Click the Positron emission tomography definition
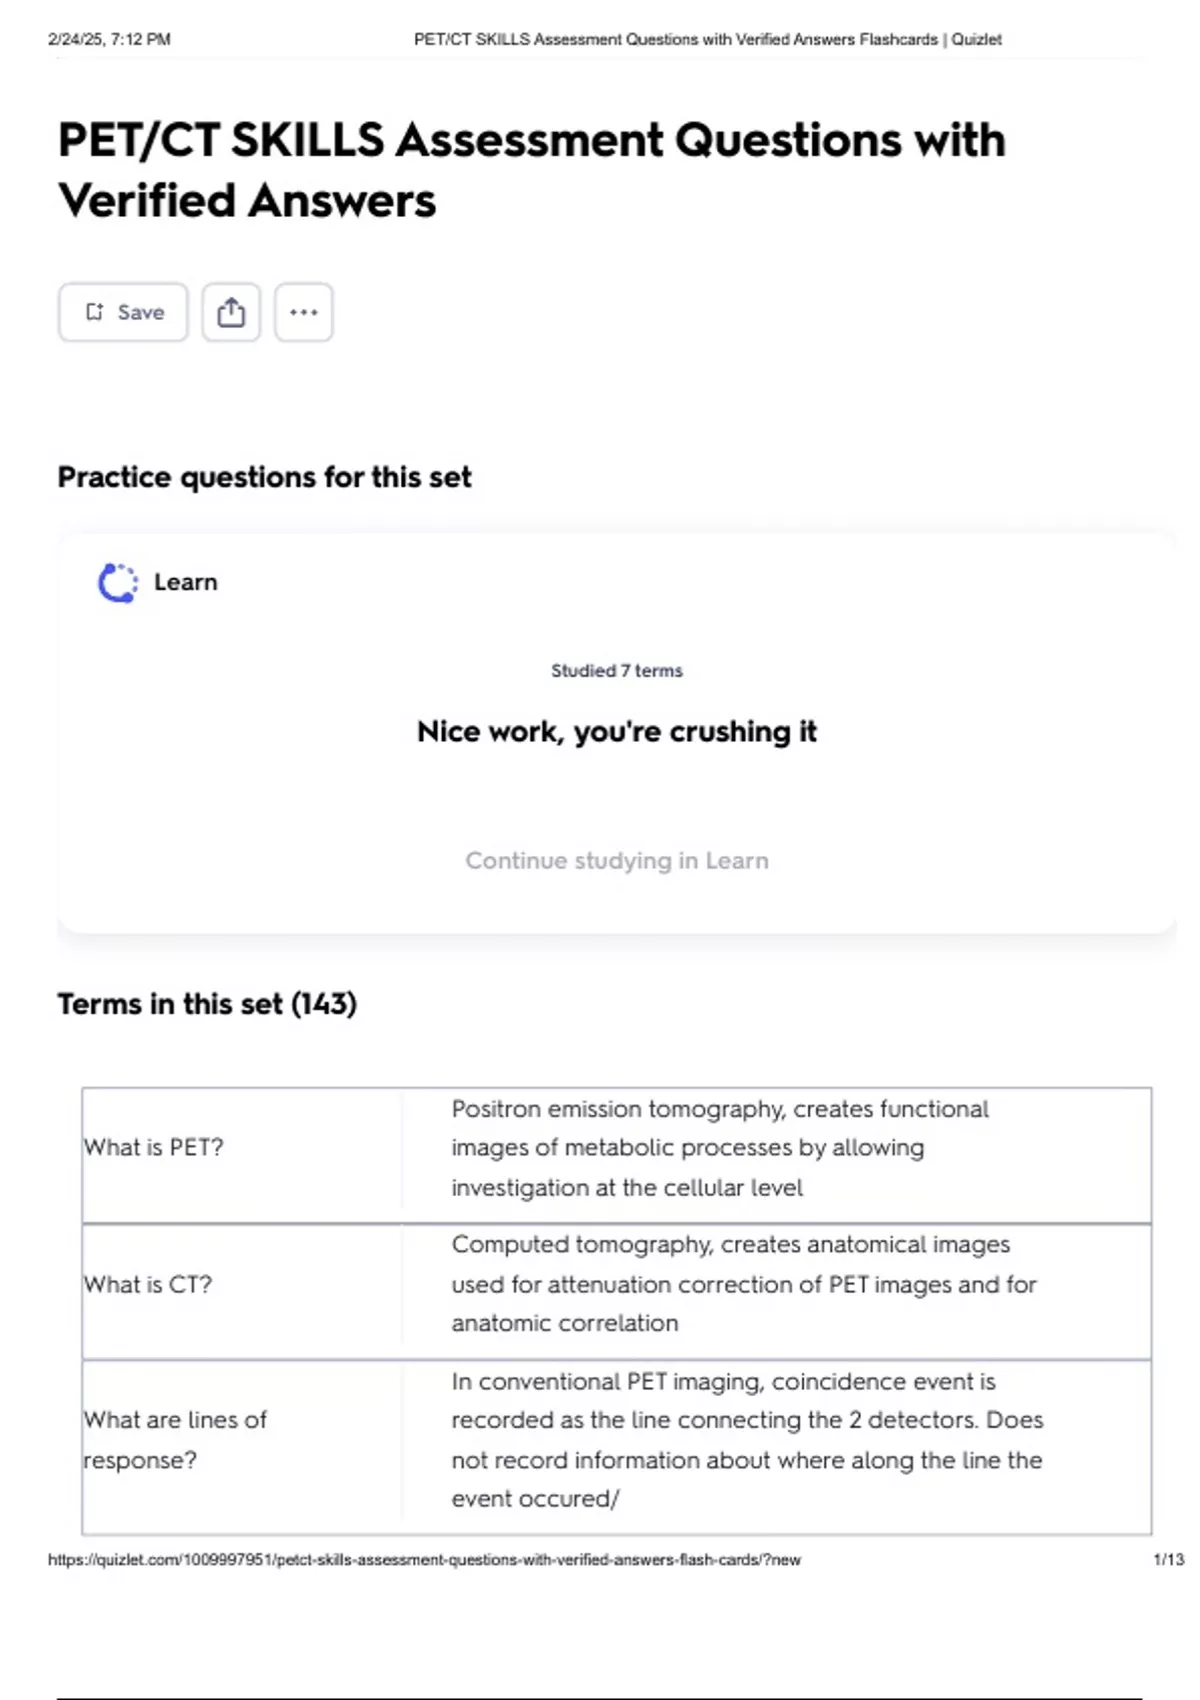The image size is (1200, 1700). coord(719,1148)
